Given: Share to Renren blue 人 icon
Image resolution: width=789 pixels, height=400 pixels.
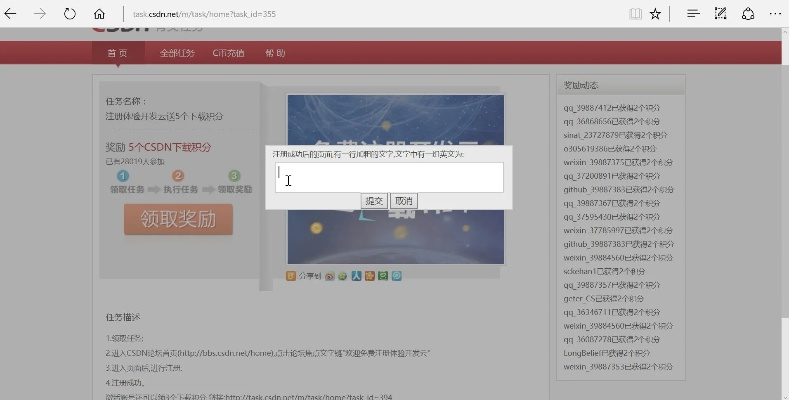Looking at the screenshot, I should point(356,276).
